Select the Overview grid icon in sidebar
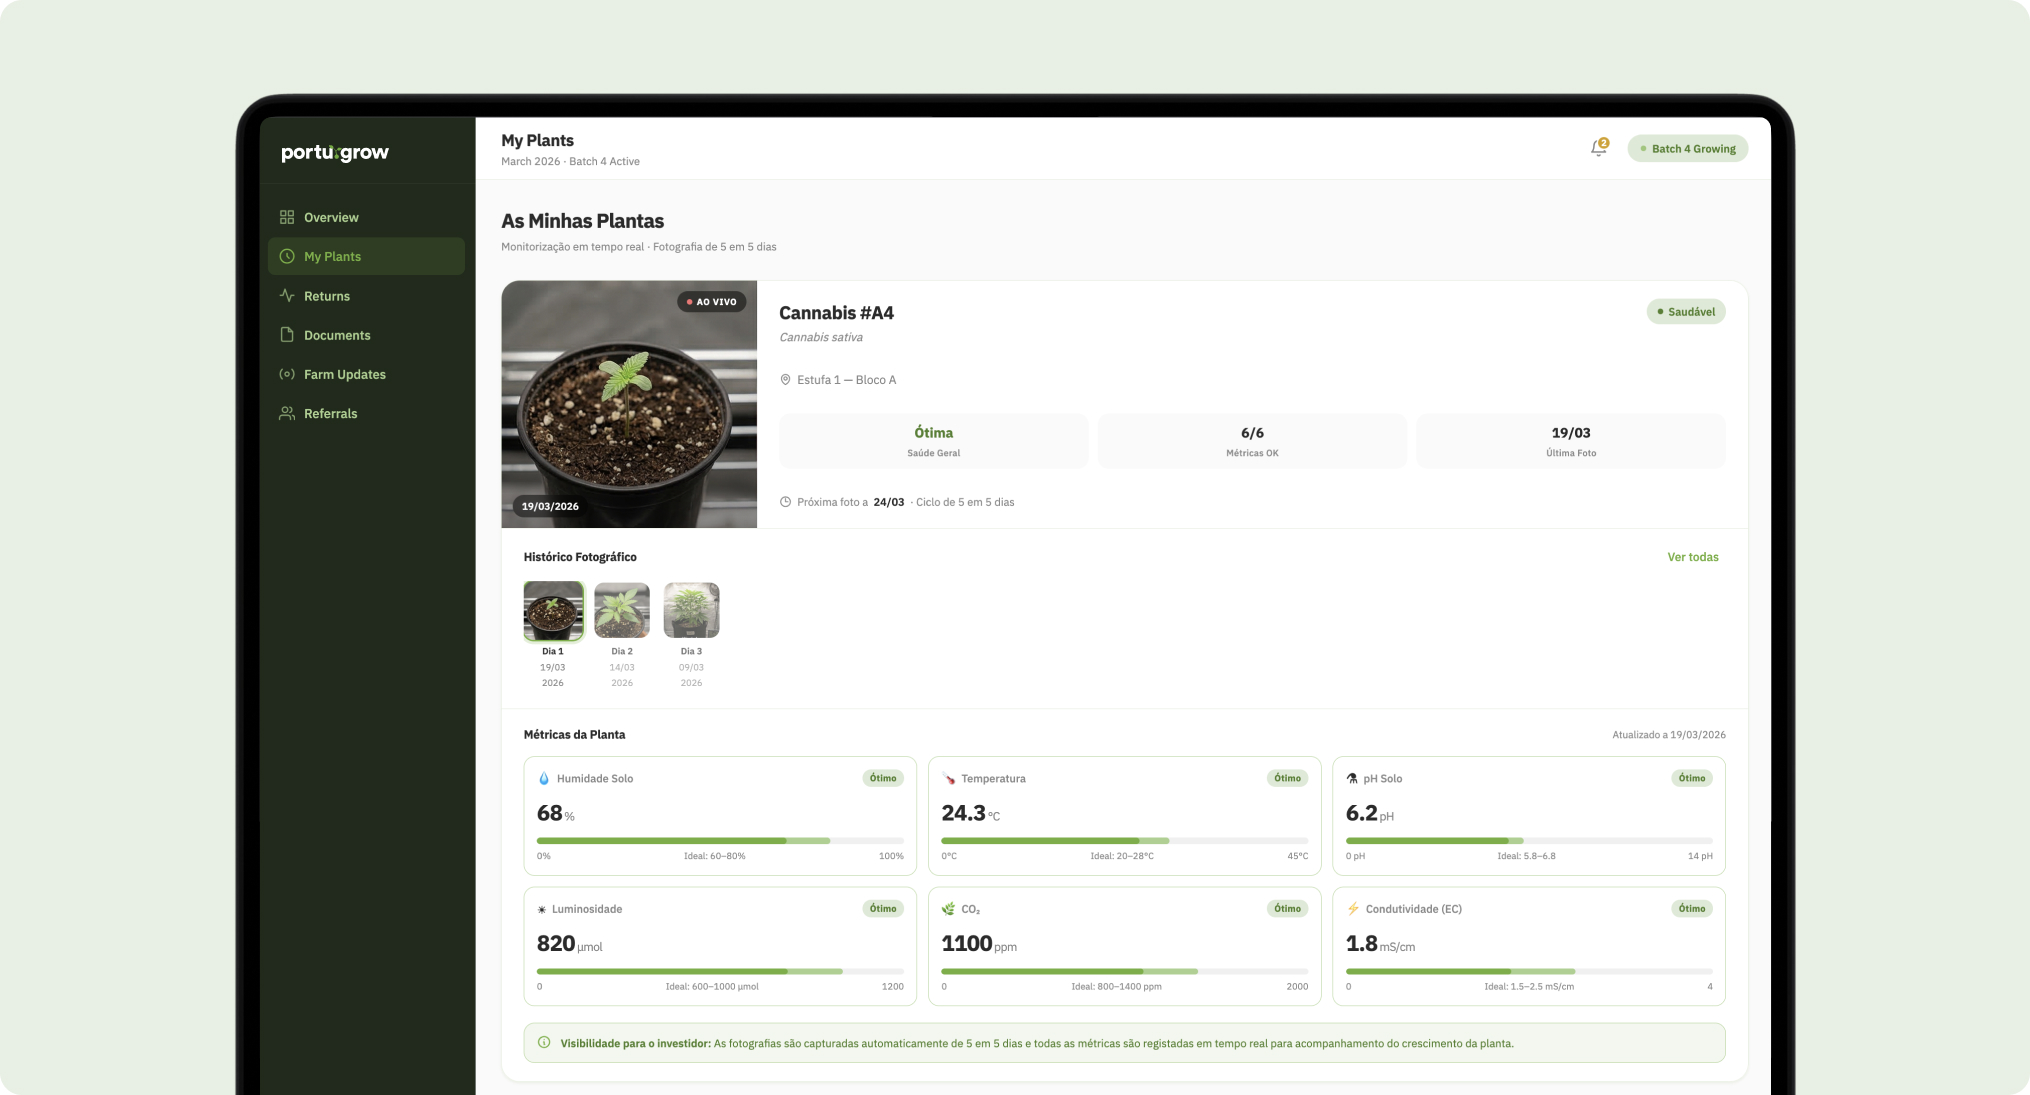This screenshot has width=2030, height=1095. (287, 216)
